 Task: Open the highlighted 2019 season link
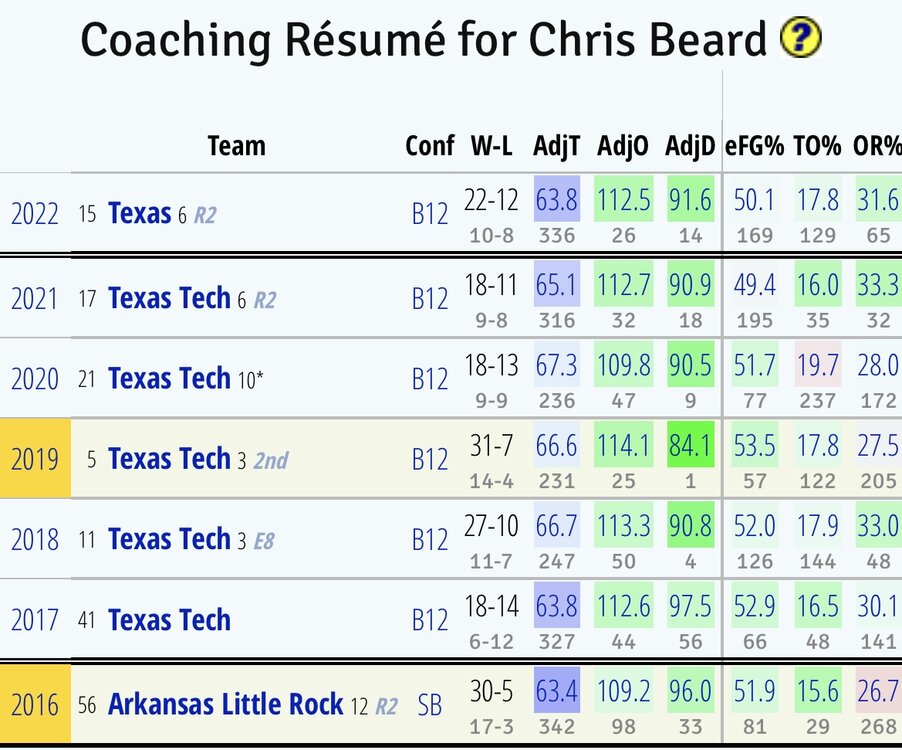pyautogui.click(x=35, y=459)
